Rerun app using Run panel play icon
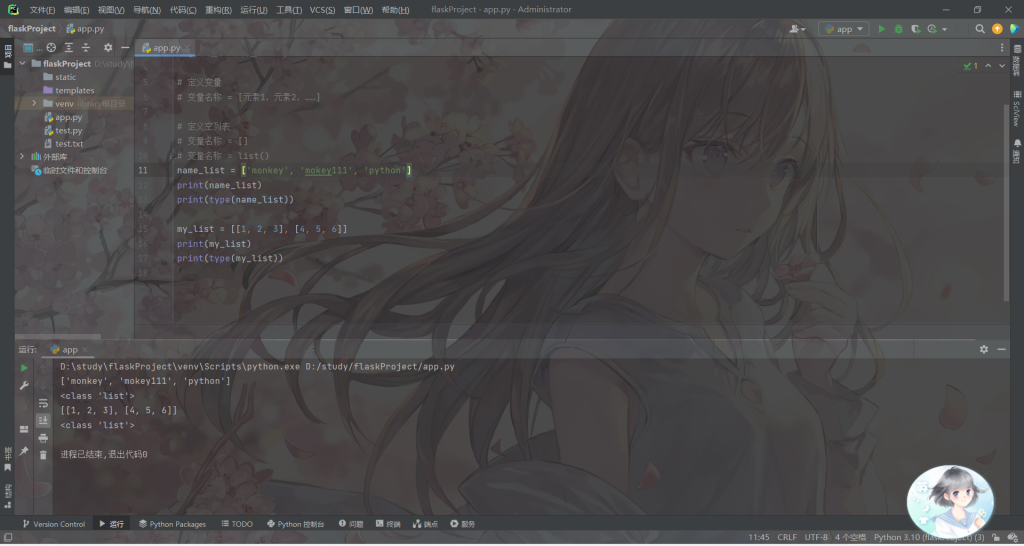1024x546 pixels. [x=24, y=368]
